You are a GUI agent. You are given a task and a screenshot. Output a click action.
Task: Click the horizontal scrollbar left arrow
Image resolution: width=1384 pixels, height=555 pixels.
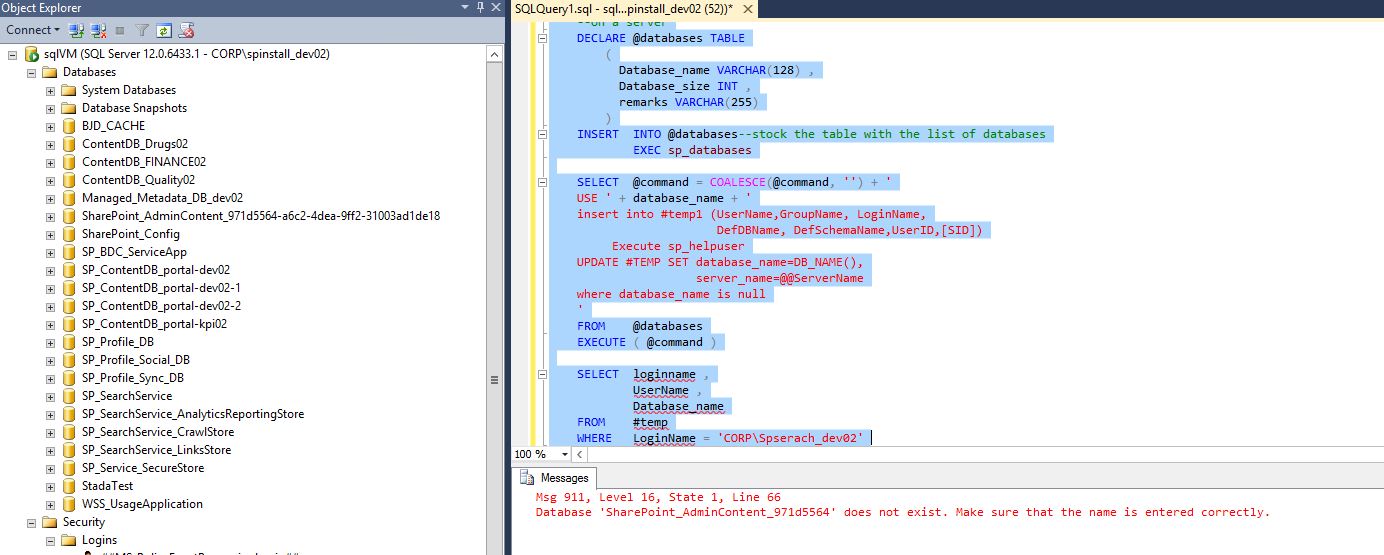[x=580, y=454]
